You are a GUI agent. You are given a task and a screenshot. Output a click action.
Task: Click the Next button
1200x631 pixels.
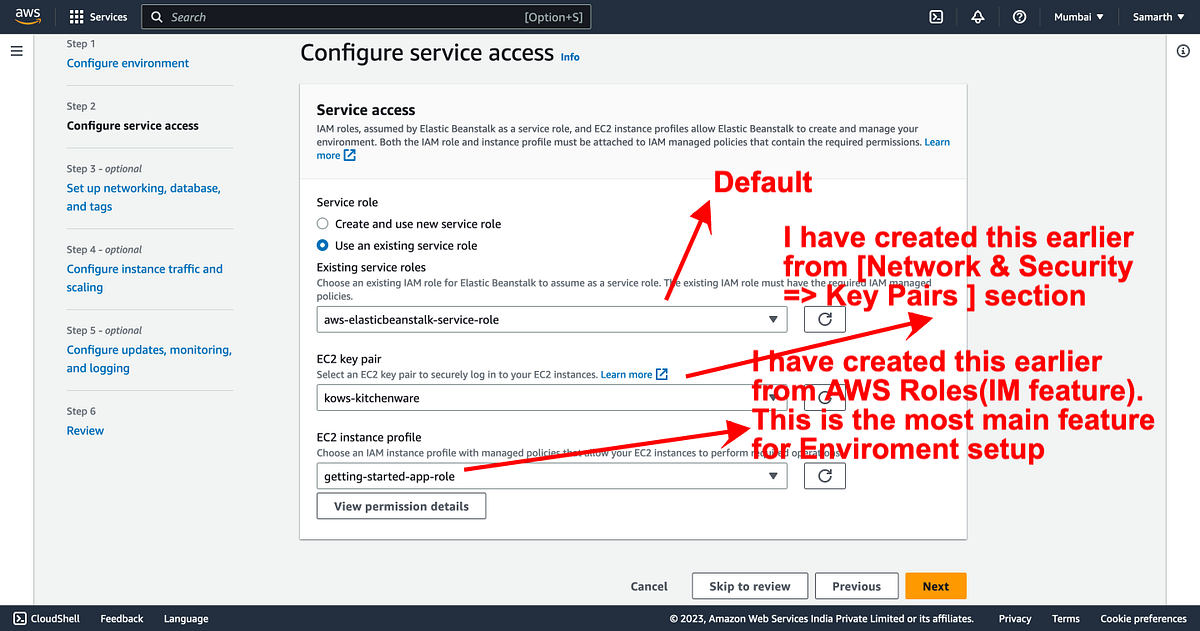(x=934, y=586)
